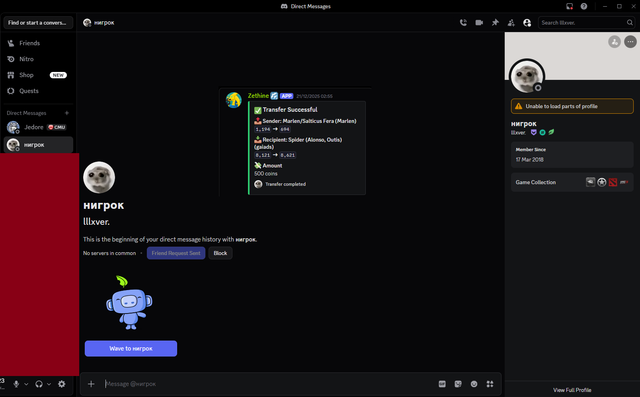Toggle headphone deafen
The height and width of the screenshot is (397, 640).
pyautogui.click(x=39, y=384)
